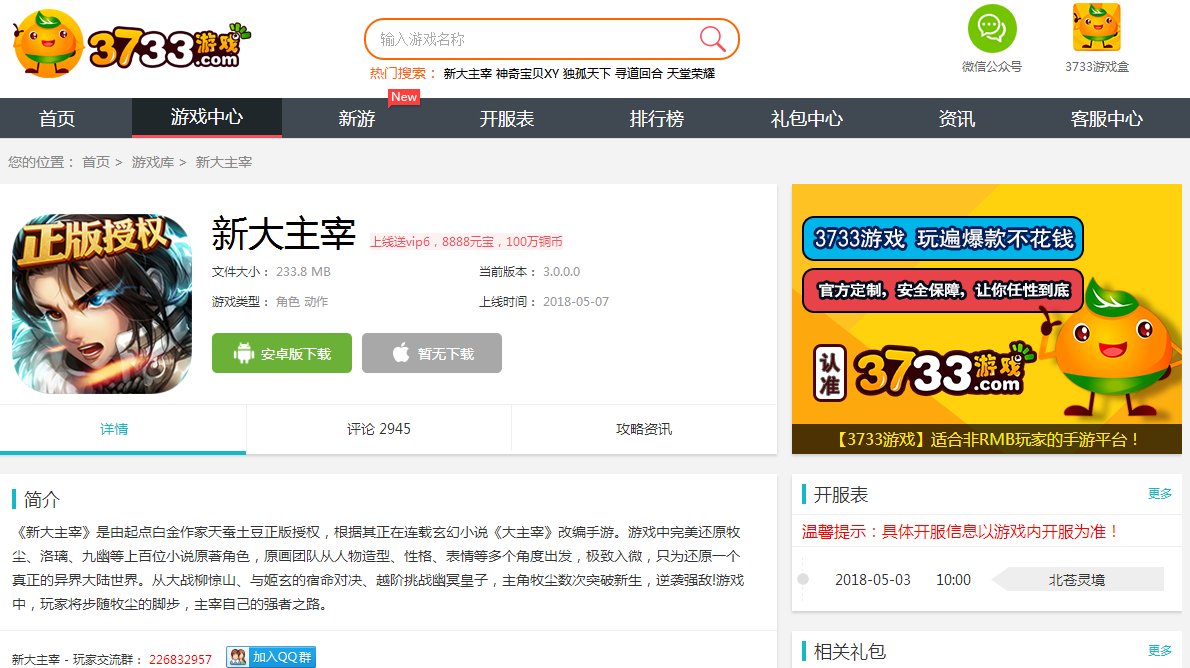The width and height of the screenshot is (1190, 668).
Task: Click 更多 link beside 开服表
Action: 1160,494
